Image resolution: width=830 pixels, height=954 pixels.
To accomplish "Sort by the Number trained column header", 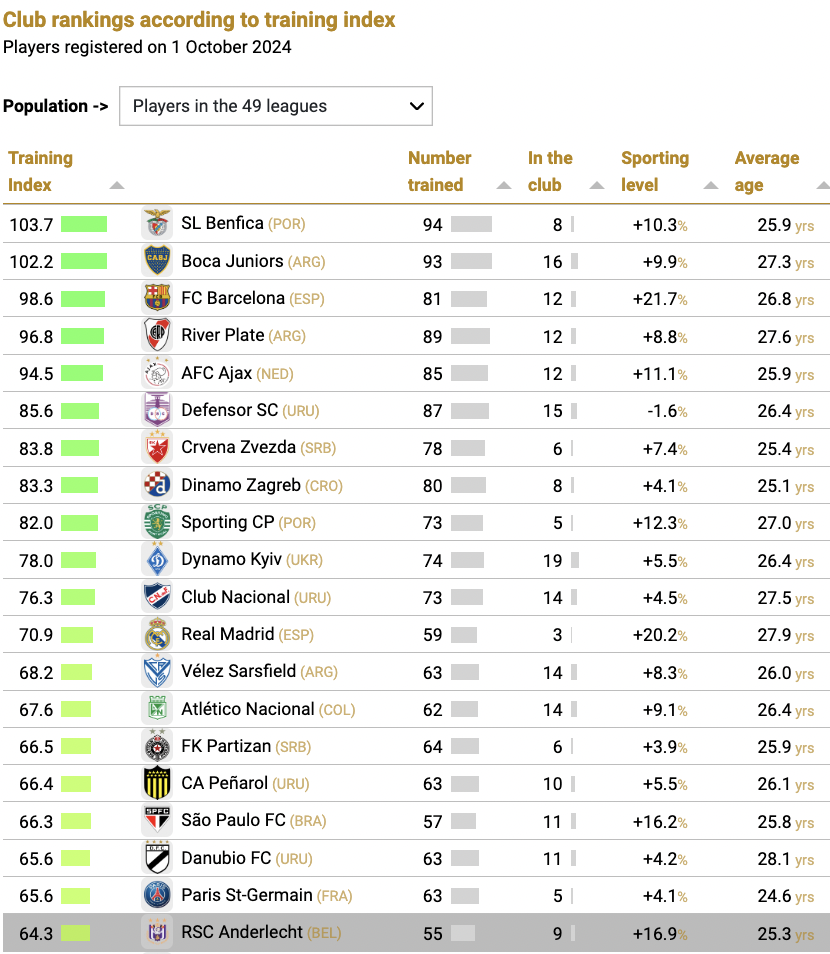I will 438,170.
